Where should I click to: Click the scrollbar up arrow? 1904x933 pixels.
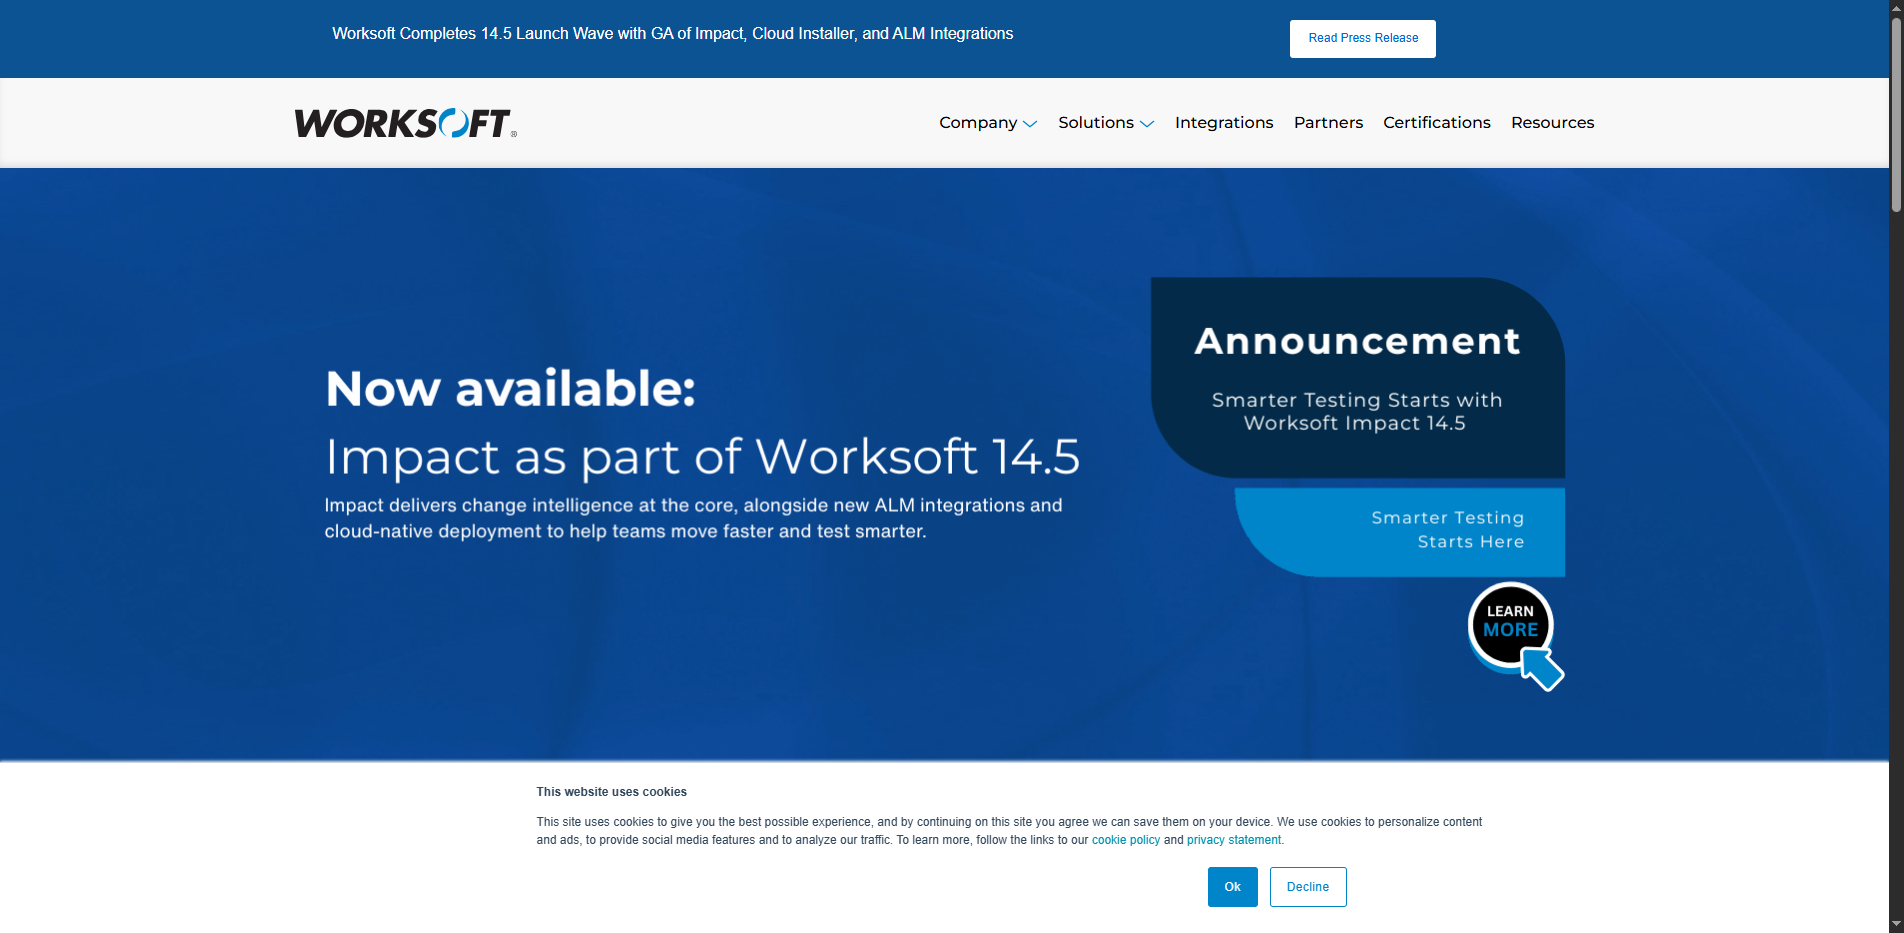tap(1896, 8)
